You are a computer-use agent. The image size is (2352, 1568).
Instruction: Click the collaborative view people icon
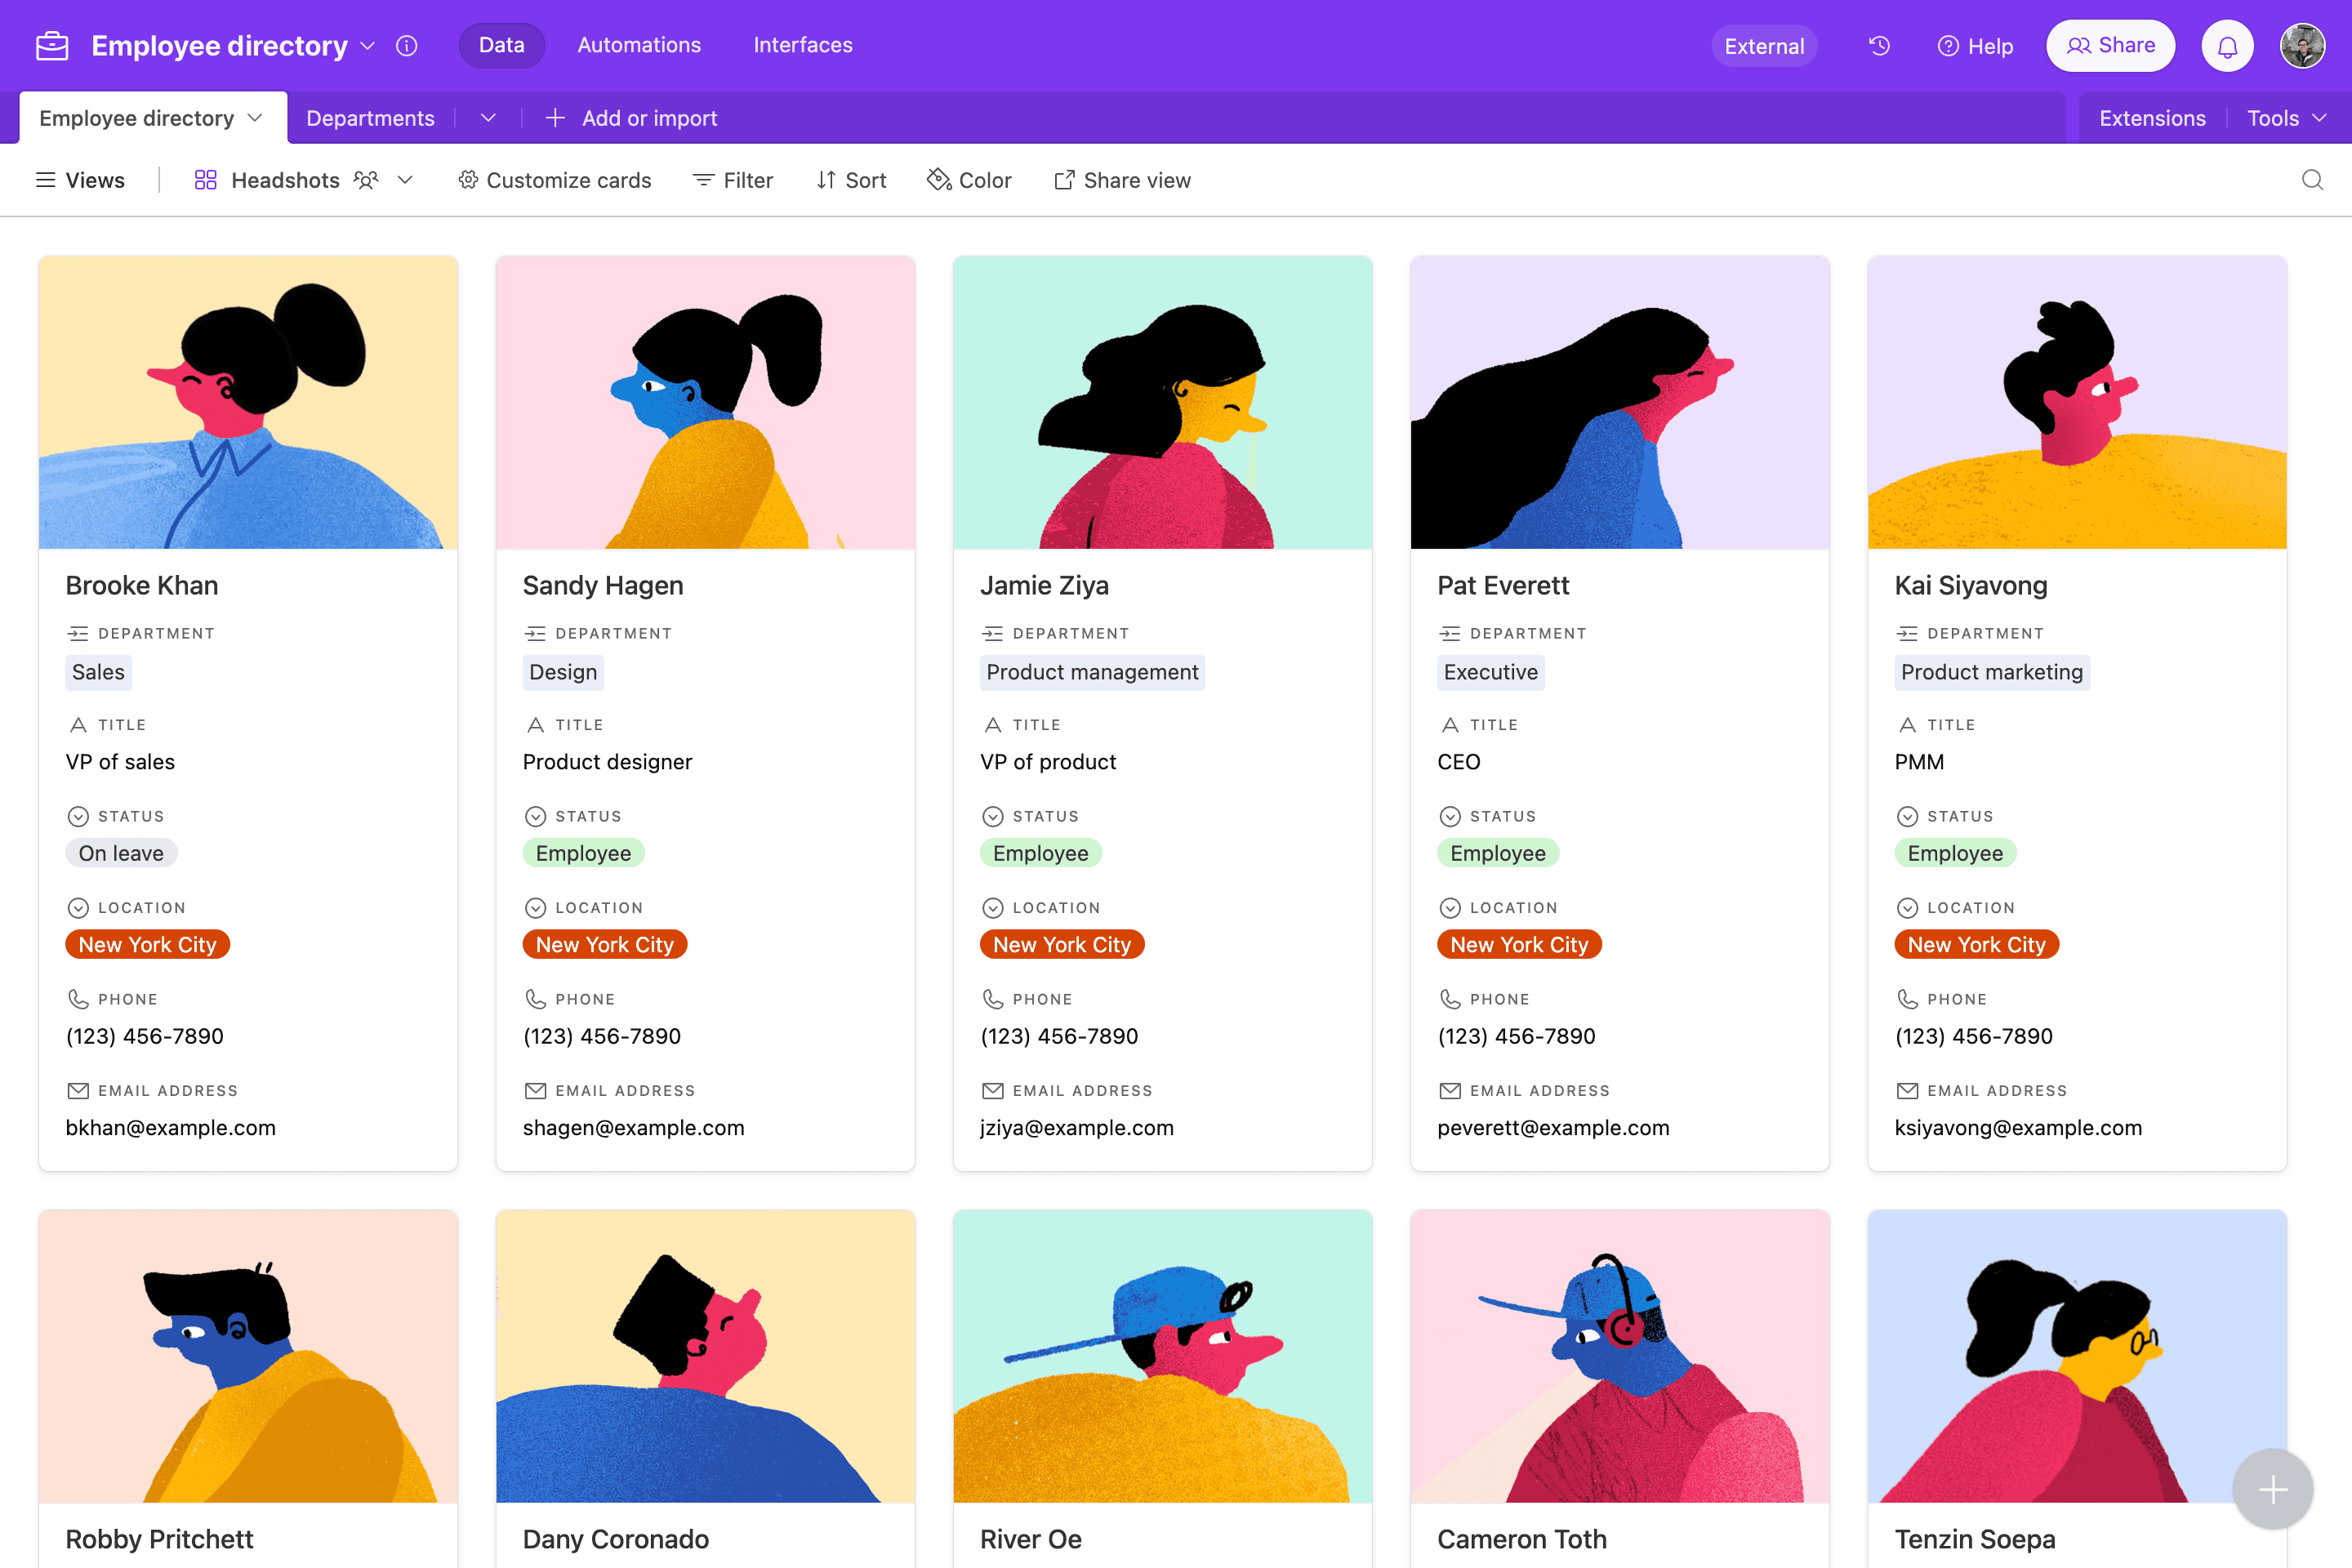(366, 180)
